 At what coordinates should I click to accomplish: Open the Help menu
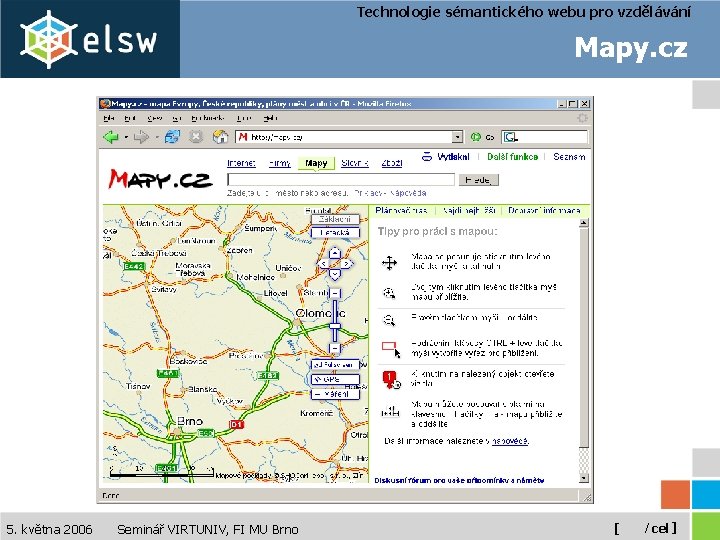270,118
